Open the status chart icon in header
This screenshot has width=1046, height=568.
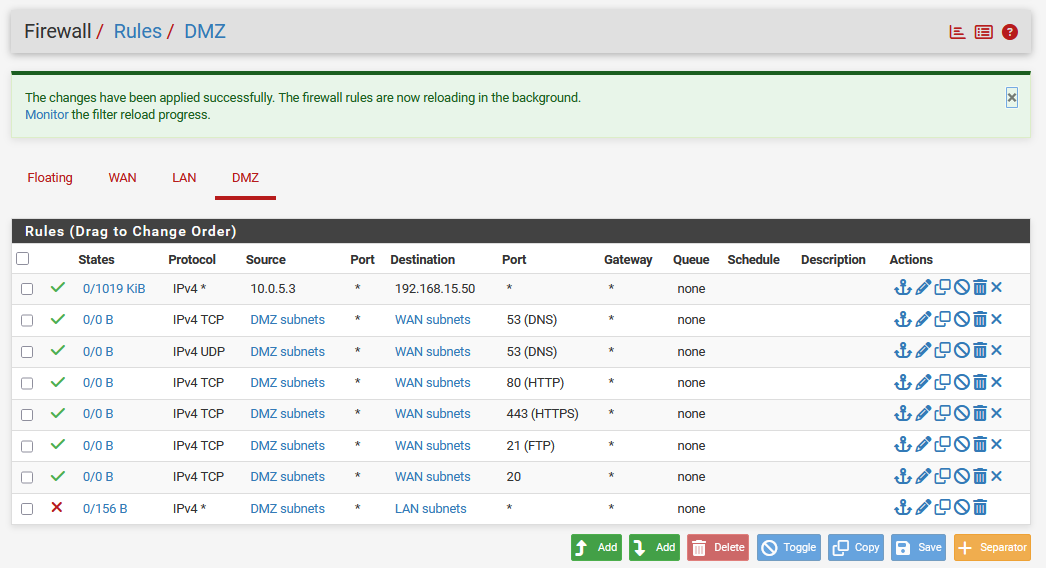[x=957, y=32]
